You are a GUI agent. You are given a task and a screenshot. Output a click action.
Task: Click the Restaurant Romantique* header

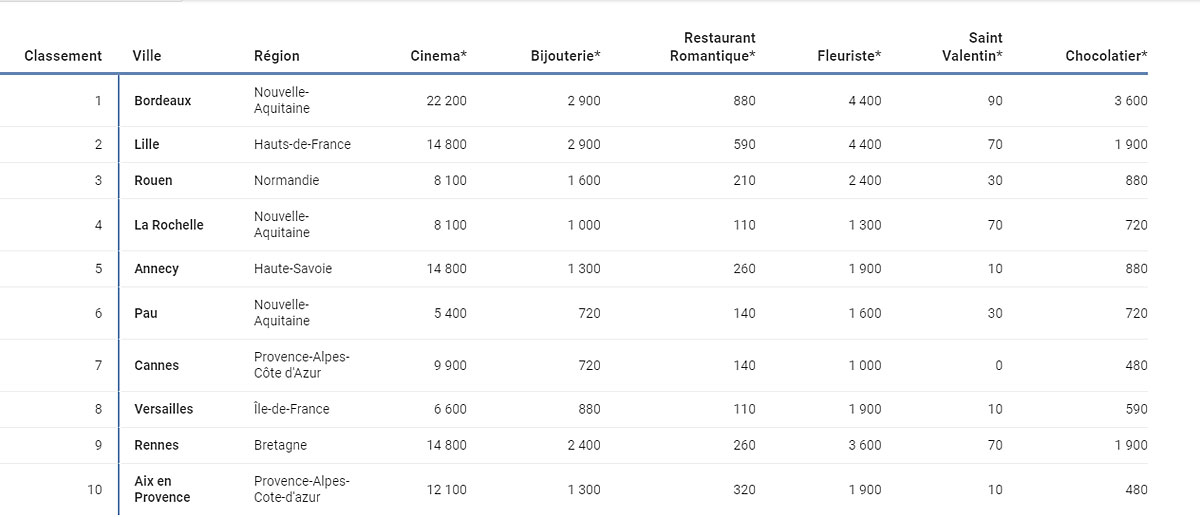pos(712,47)
